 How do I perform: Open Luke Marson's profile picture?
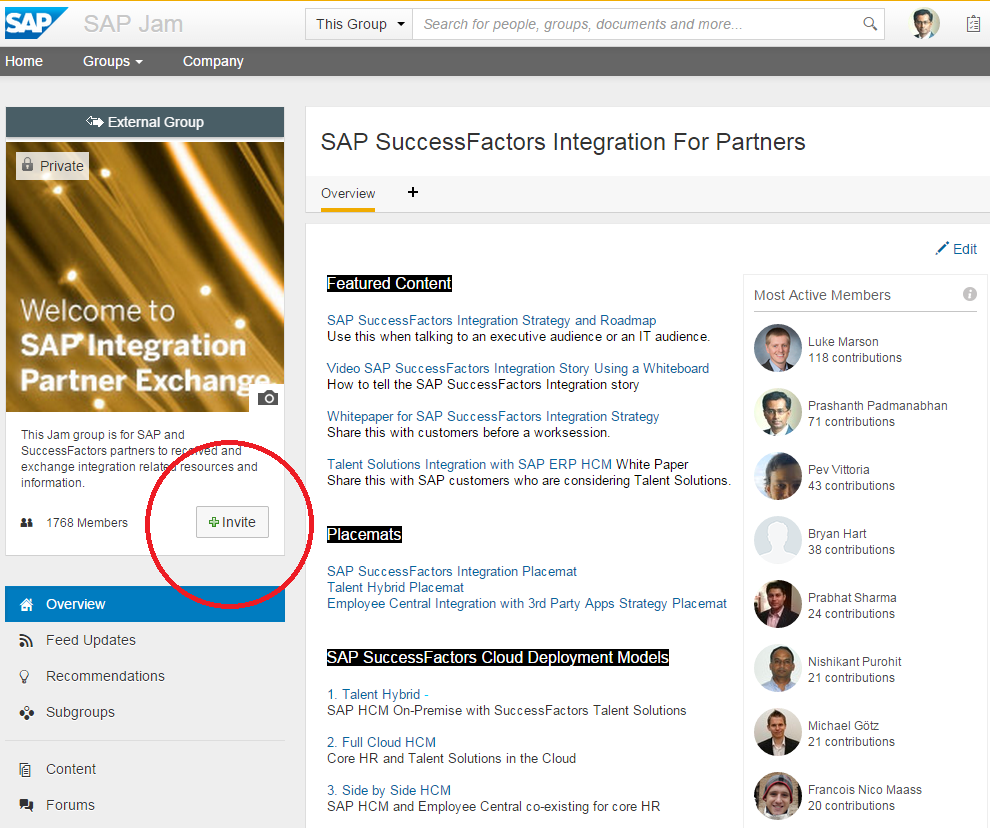777,348
